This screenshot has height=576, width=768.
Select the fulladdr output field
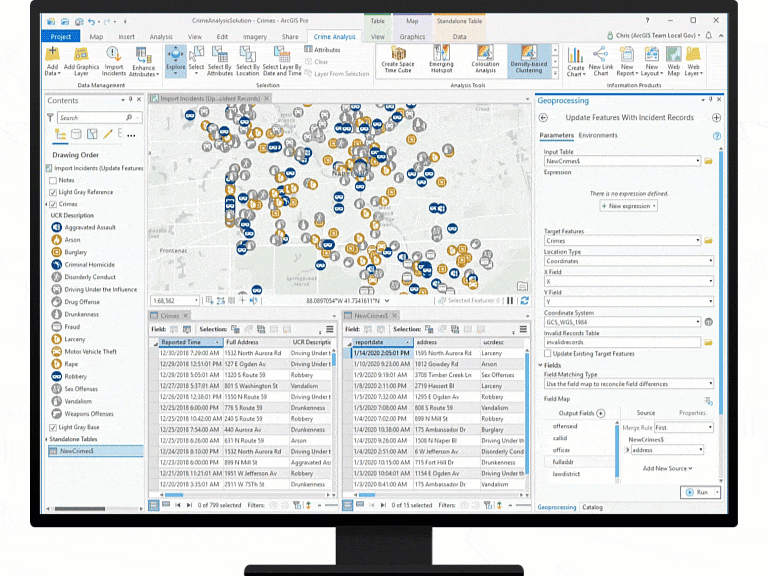point(579,462)
